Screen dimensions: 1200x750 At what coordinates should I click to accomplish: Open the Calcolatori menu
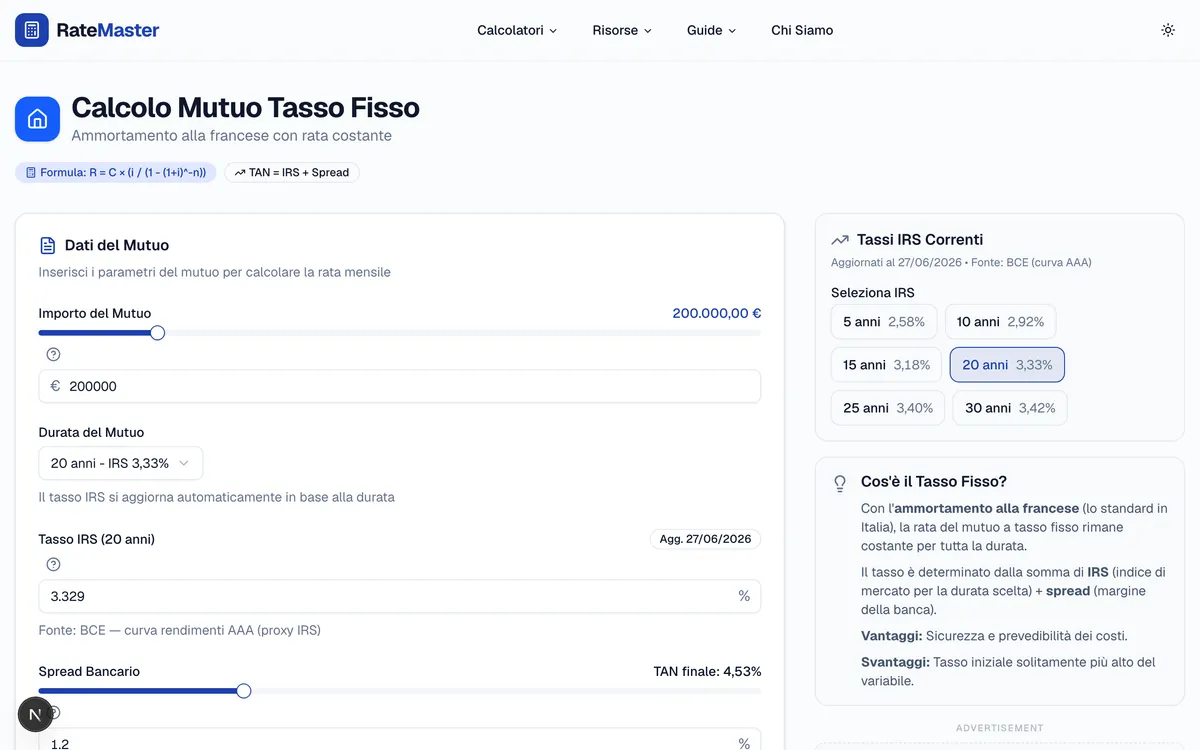[x=517, y=30]
